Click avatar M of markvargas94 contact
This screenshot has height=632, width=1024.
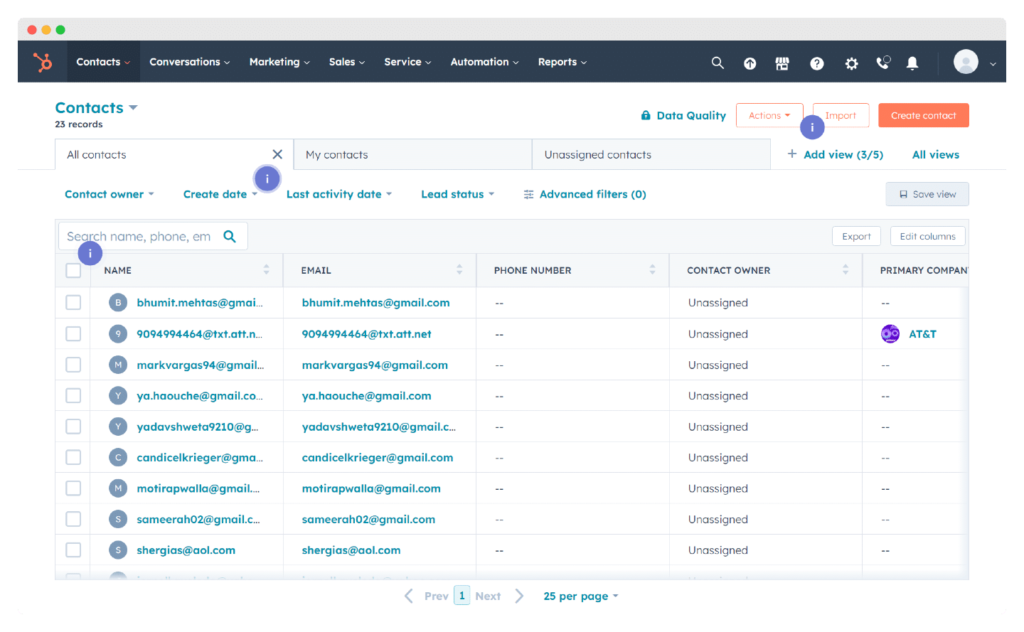[118, 365]
